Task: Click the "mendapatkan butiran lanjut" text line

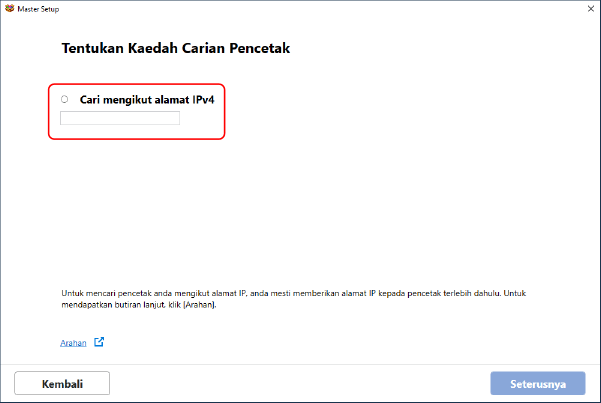Action: click(x=138, y=305)
